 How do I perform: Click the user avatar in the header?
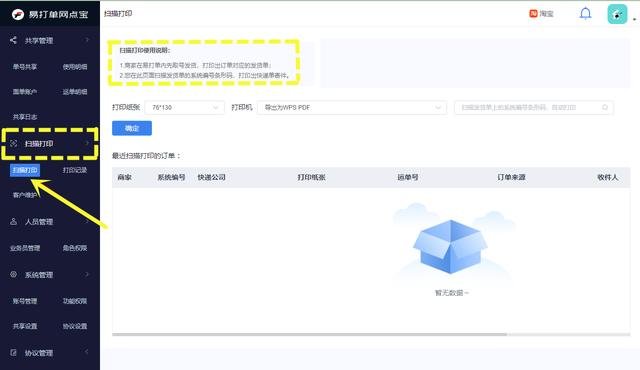point(617,14)
